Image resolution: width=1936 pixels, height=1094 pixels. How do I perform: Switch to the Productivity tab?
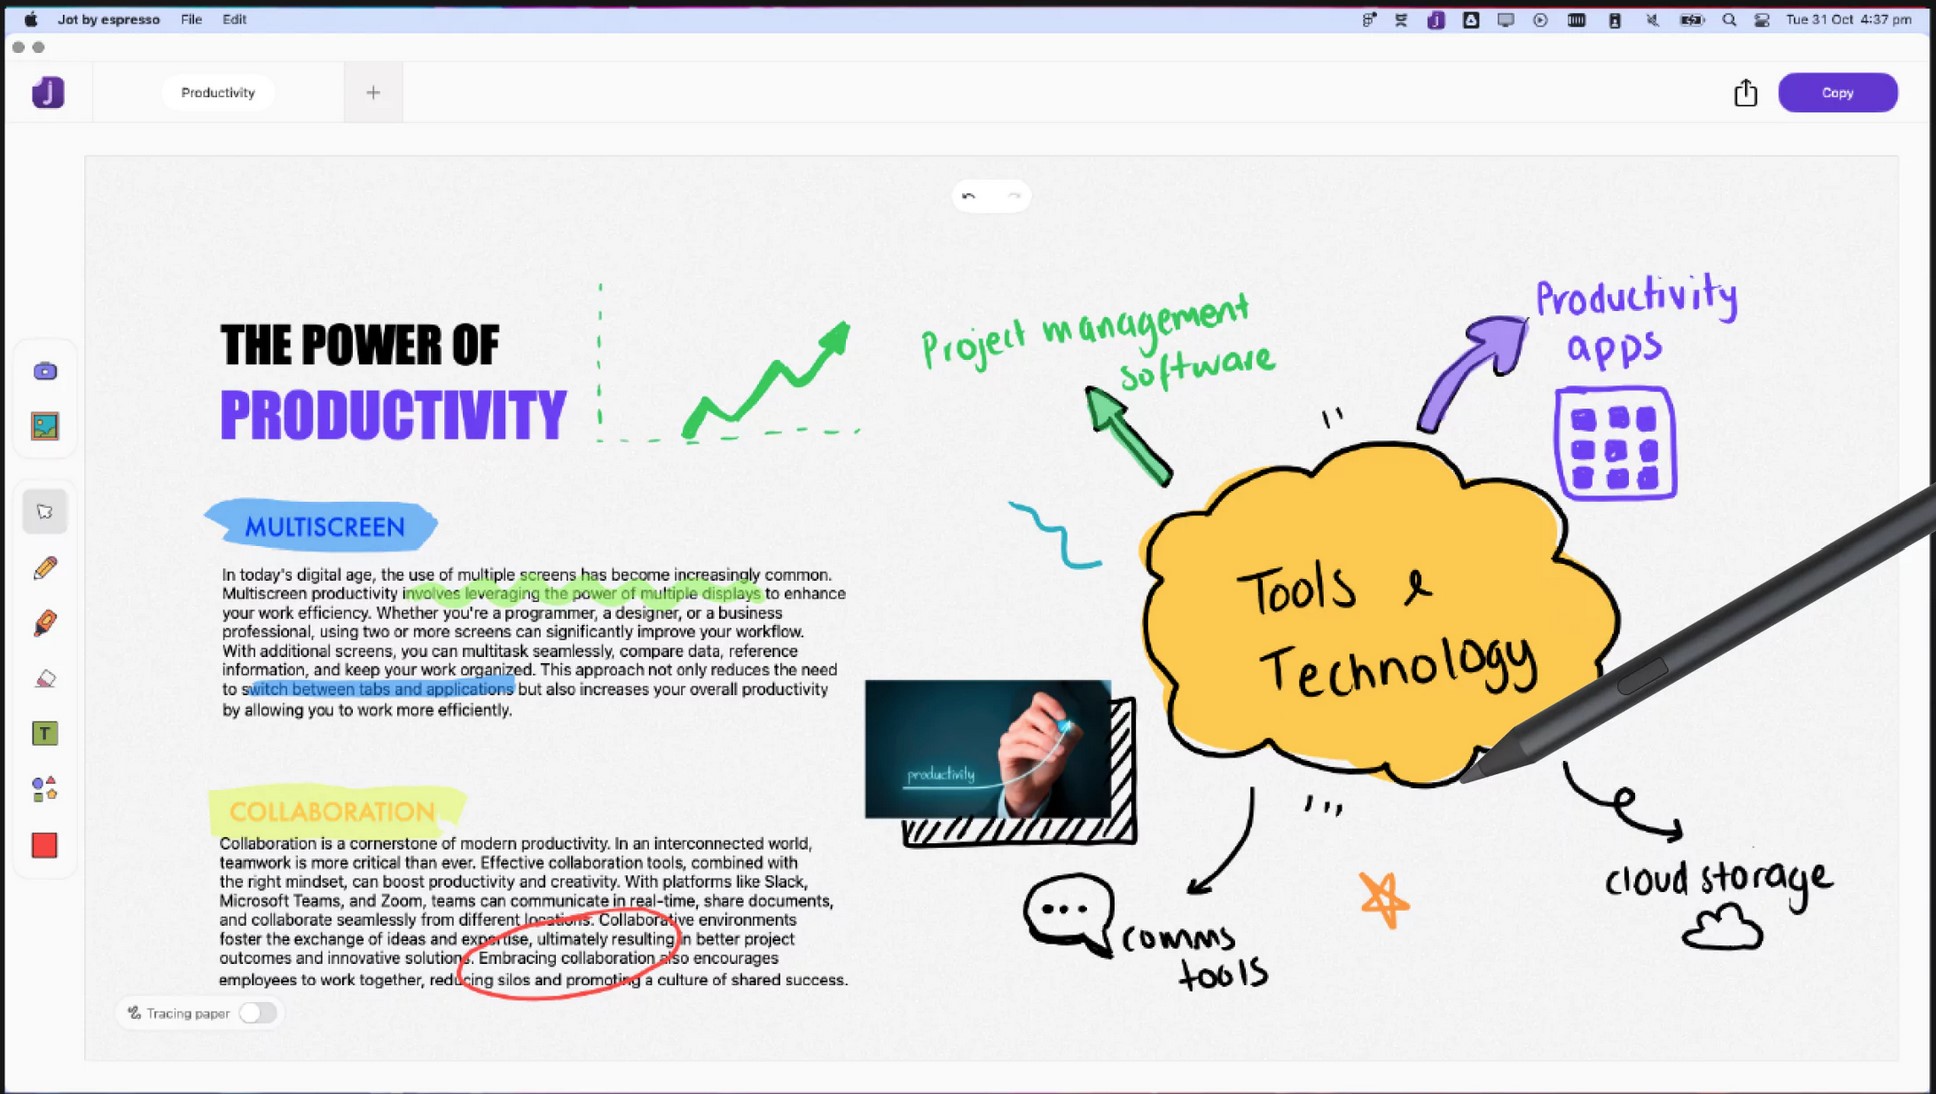coord(218,93)
